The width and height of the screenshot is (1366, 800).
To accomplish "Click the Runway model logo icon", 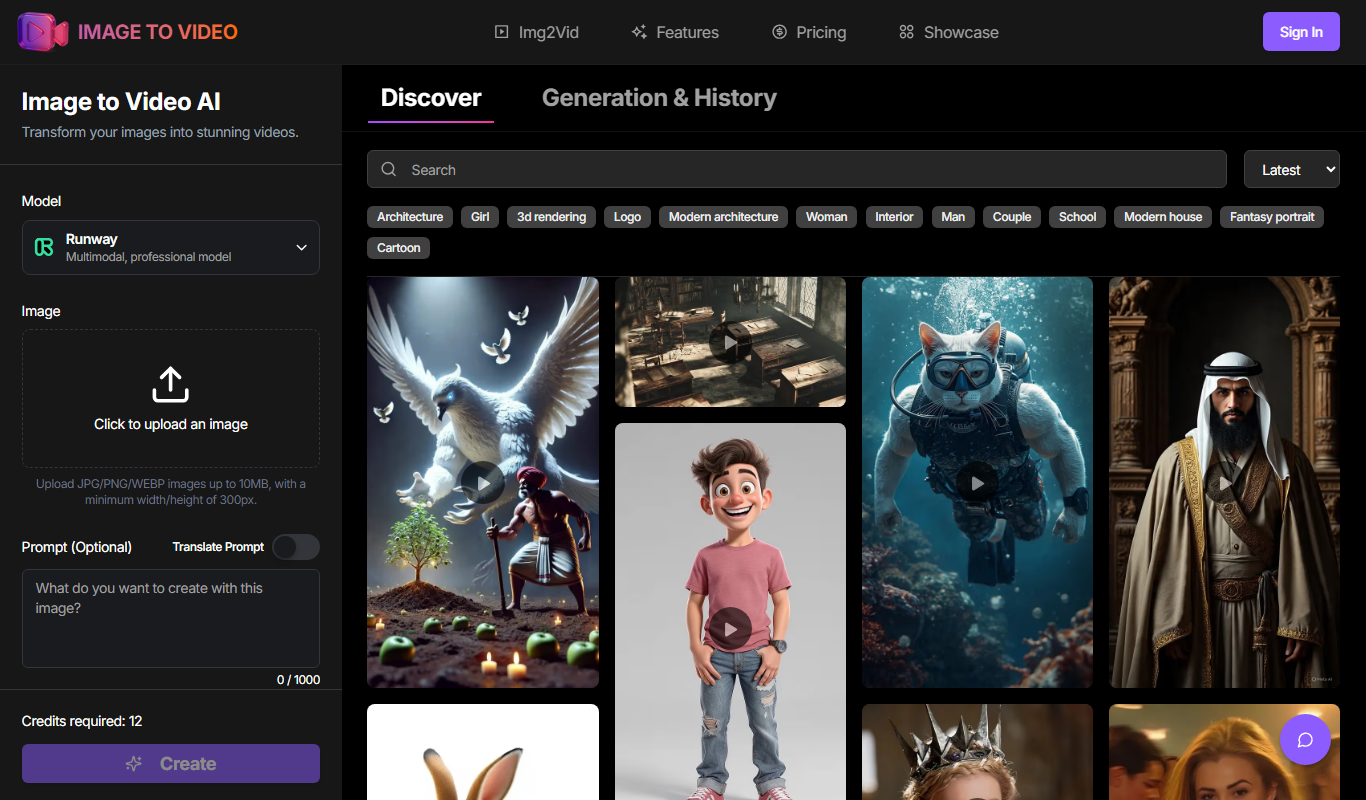I will [x=44, y=247].
